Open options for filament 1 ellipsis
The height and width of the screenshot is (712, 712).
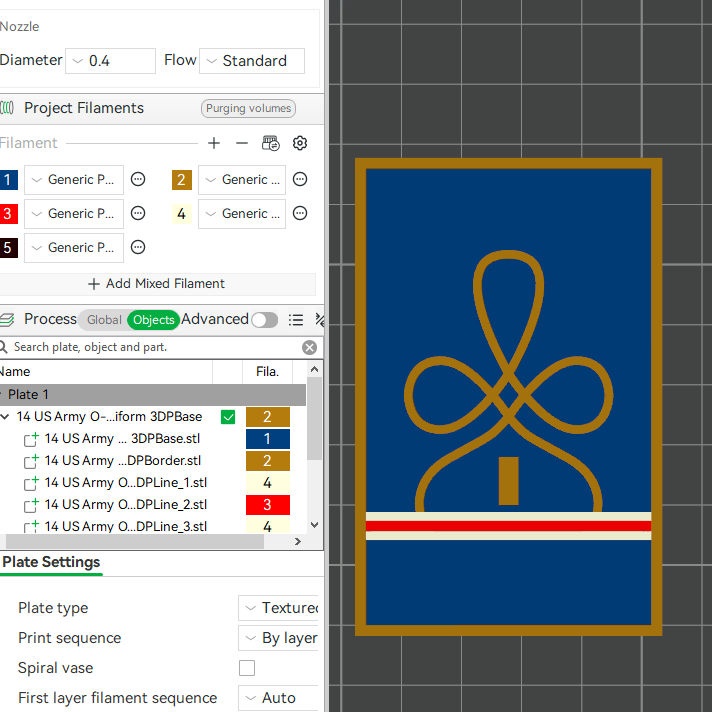click(138, 179)
